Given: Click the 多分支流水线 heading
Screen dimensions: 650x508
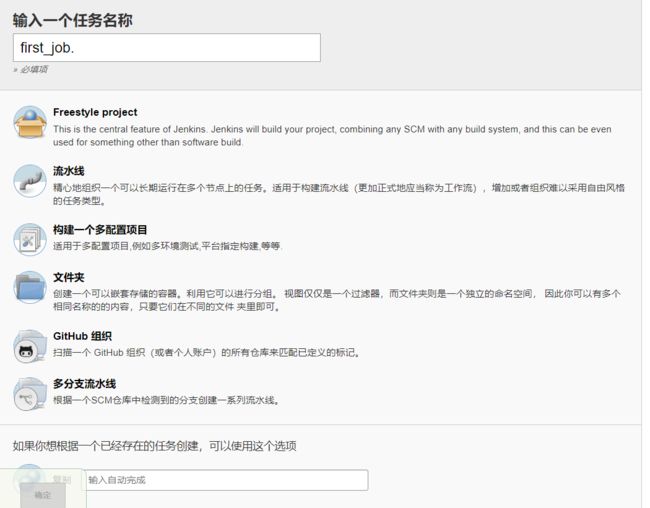Looking at the screenshot, I should tap(85, 384).
